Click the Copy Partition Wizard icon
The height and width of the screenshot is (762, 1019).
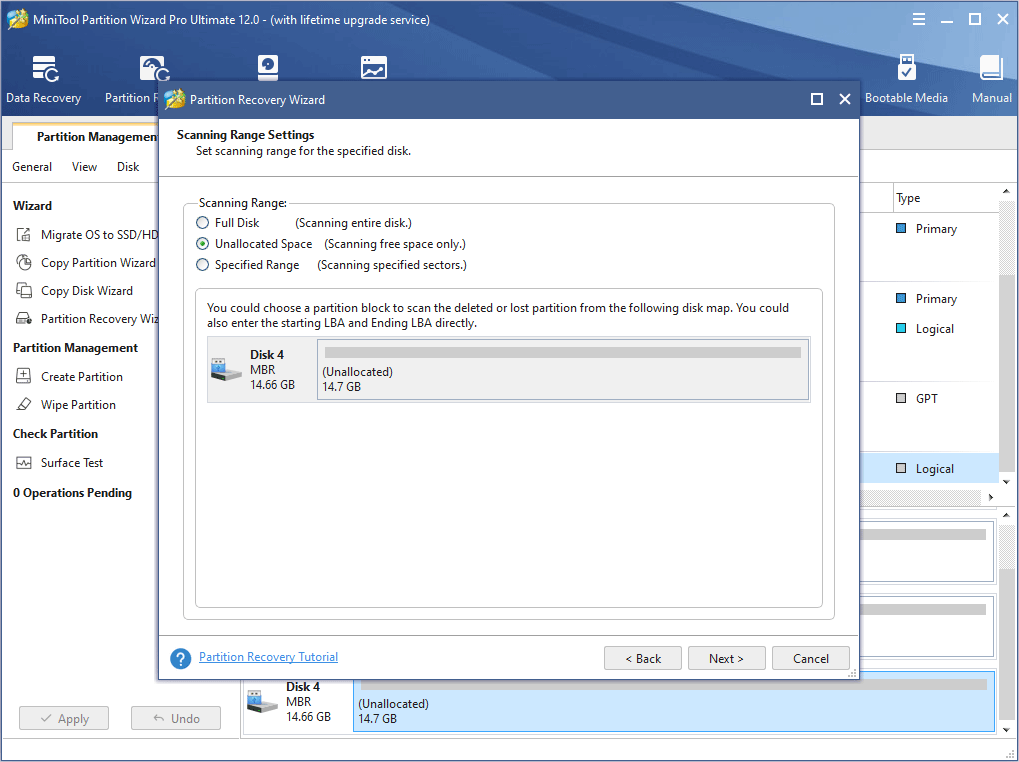[23, 262]
